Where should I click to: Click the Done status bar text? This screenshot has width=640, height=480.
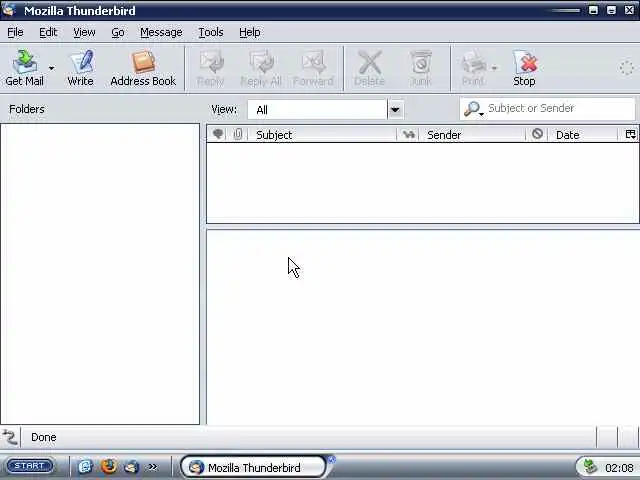coord(44,438)
